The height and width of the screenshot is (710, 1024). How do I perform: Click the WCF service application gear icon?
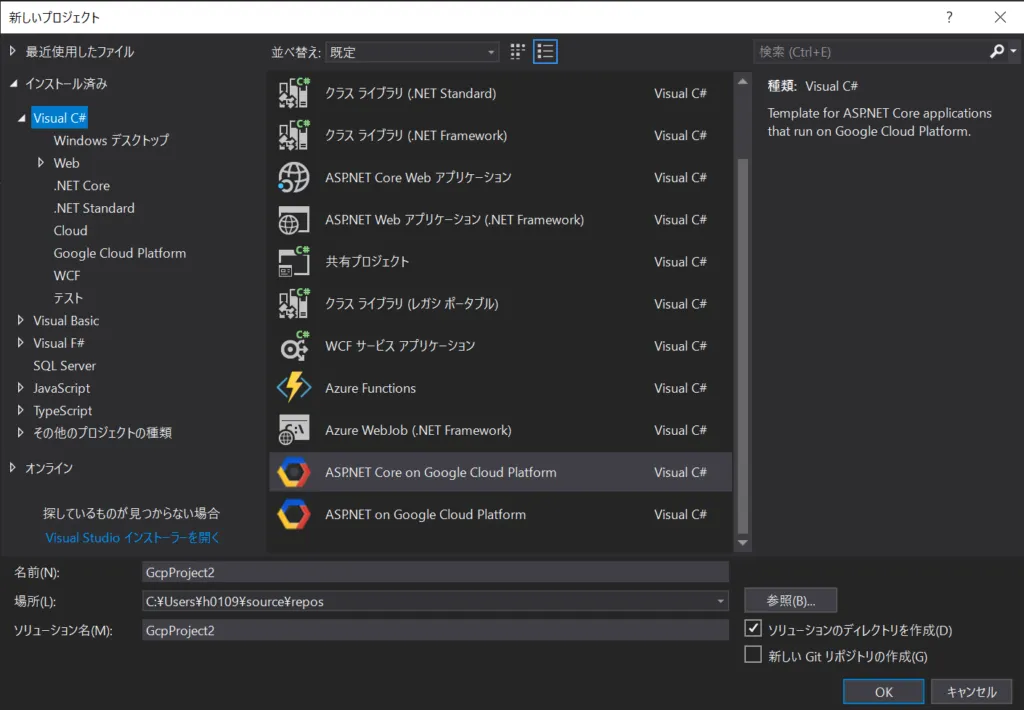click(294, 346)
